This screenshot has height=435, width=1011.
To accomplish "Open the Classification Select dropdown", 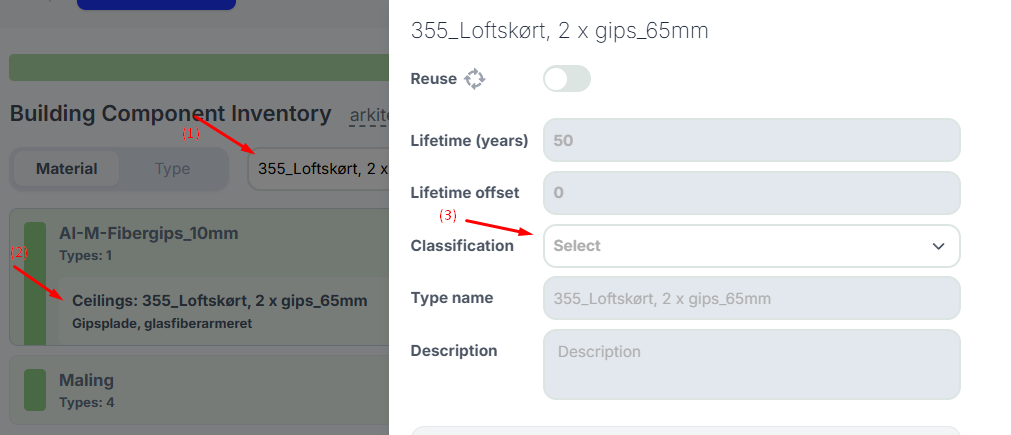I will pyautogui.click(x=751, y=246).
